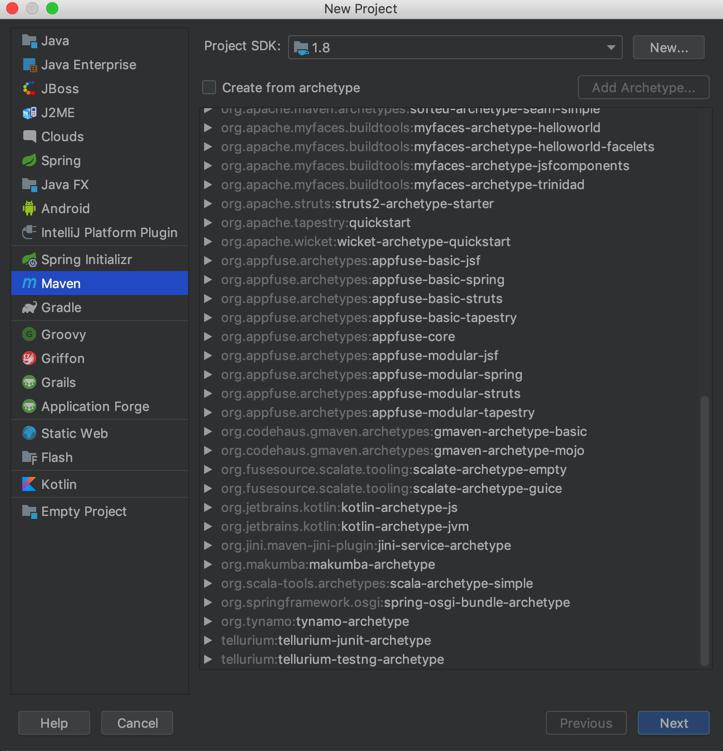The height and width of the screenshot is (751, 723).
Task: Expand myfaces-archetype-helloworld-facelets node
Action: 208,147
